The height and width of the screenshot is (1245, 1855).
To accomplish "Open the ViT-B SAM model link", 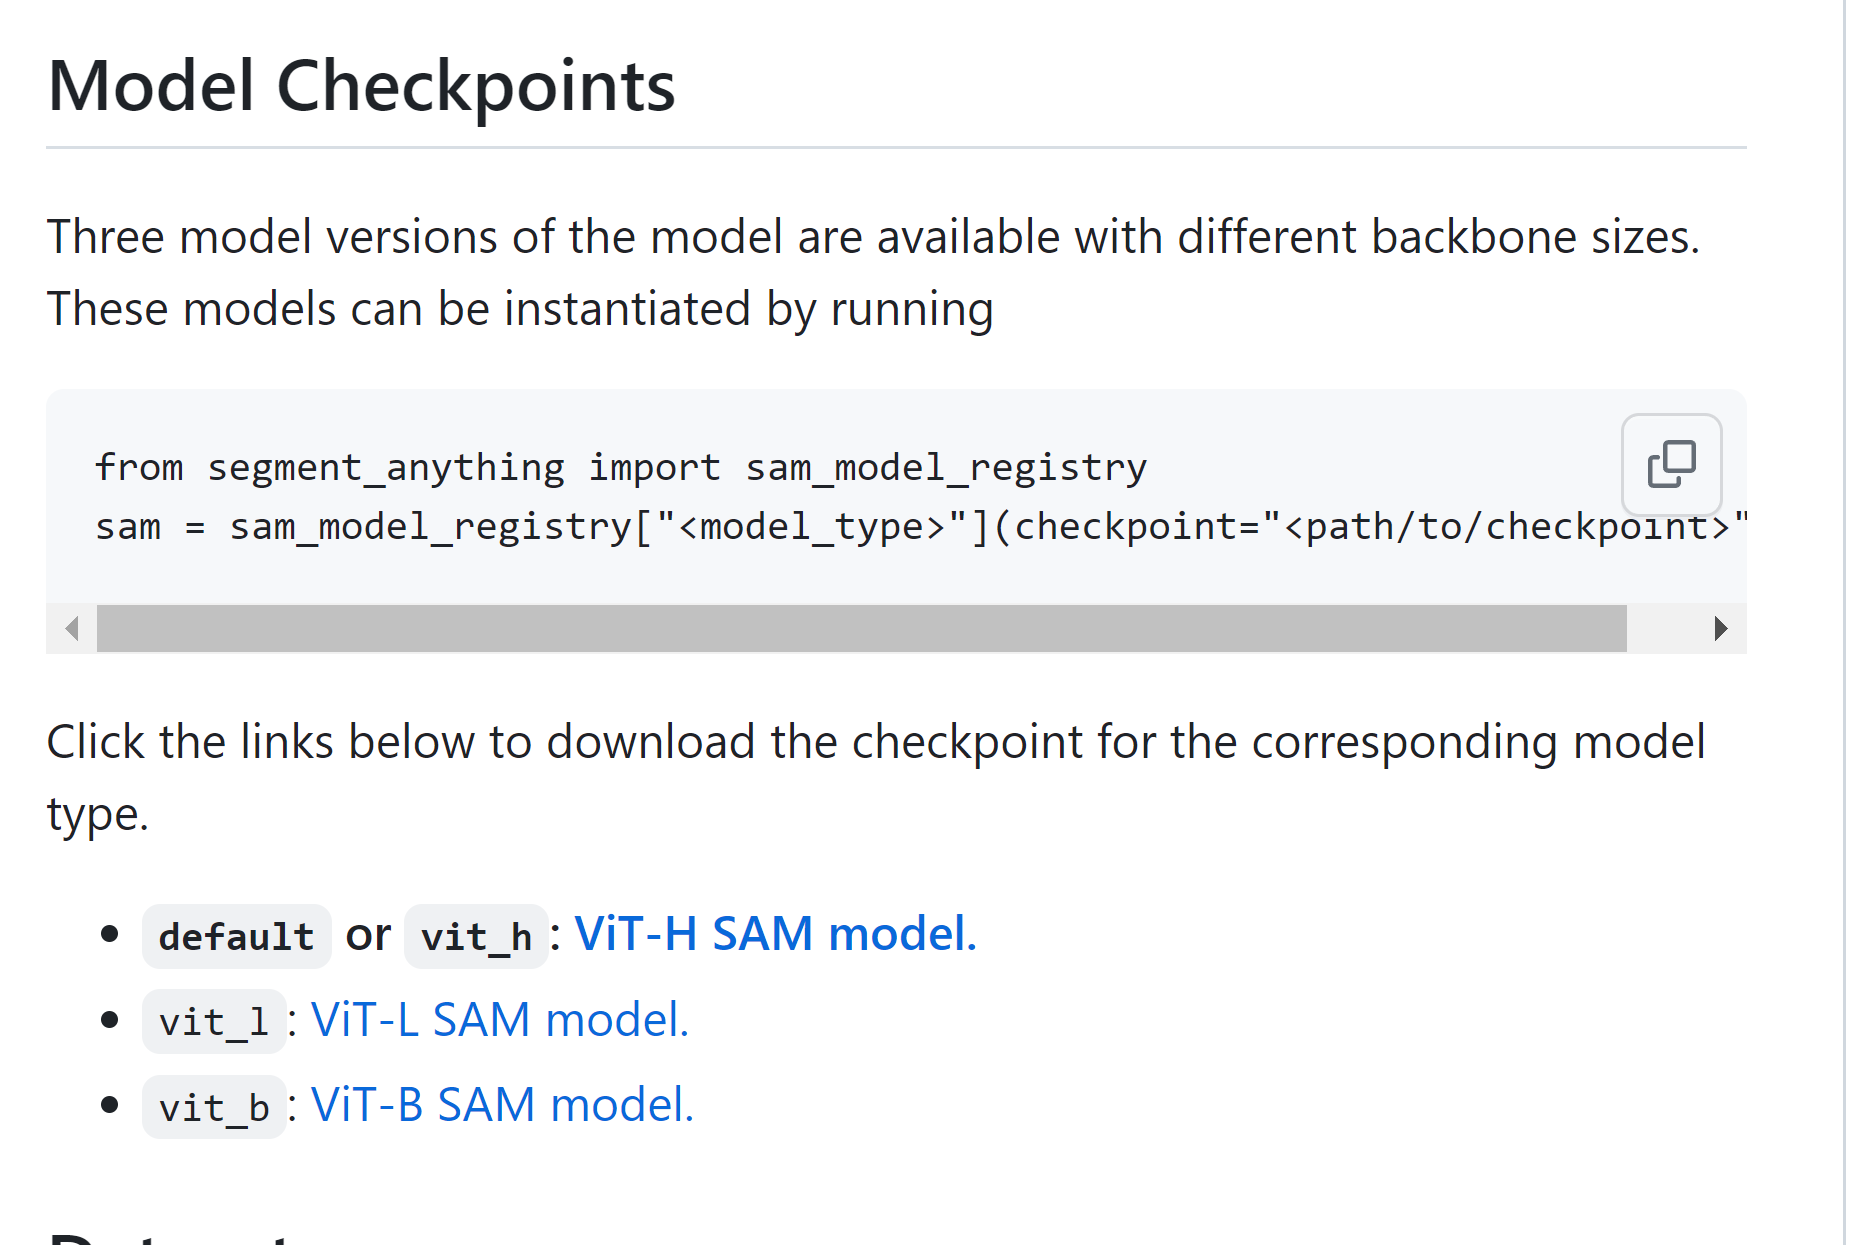I will (x=502, y=1105).
